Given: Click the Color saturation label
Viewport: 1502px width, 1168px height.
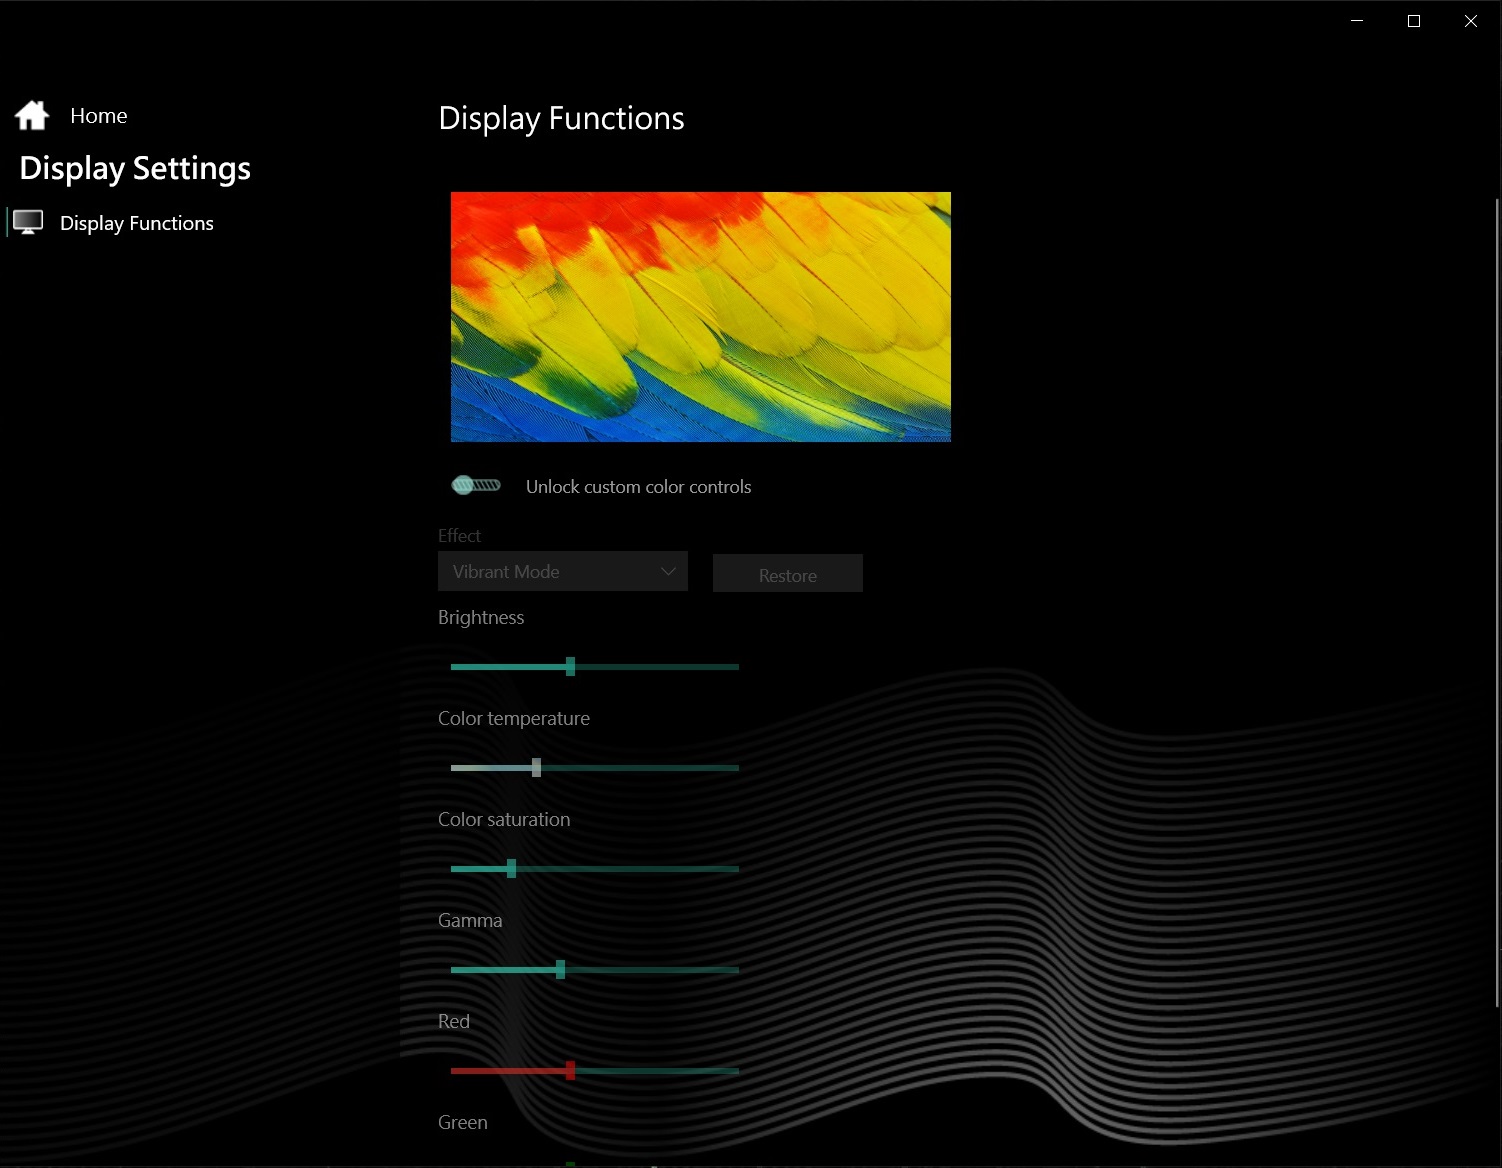Looking at the screenshot, I should coord(504,819).
